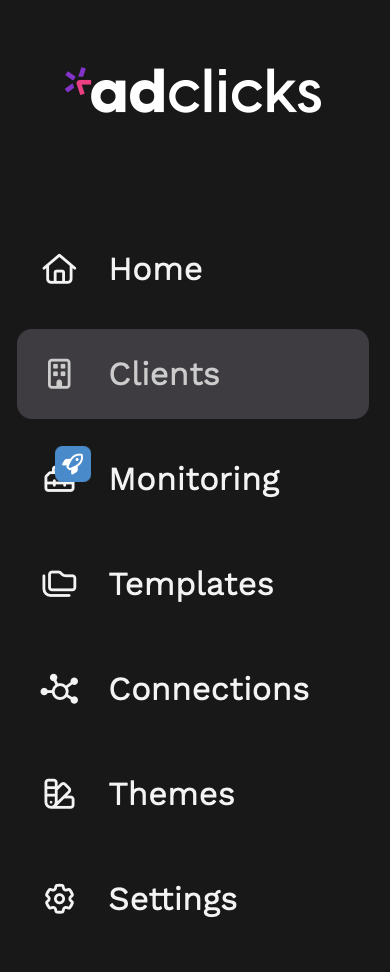The width and height of the screenshot is (390, 972).
Task: Click the Connections network nodes icon
Action: pos(60,689)
